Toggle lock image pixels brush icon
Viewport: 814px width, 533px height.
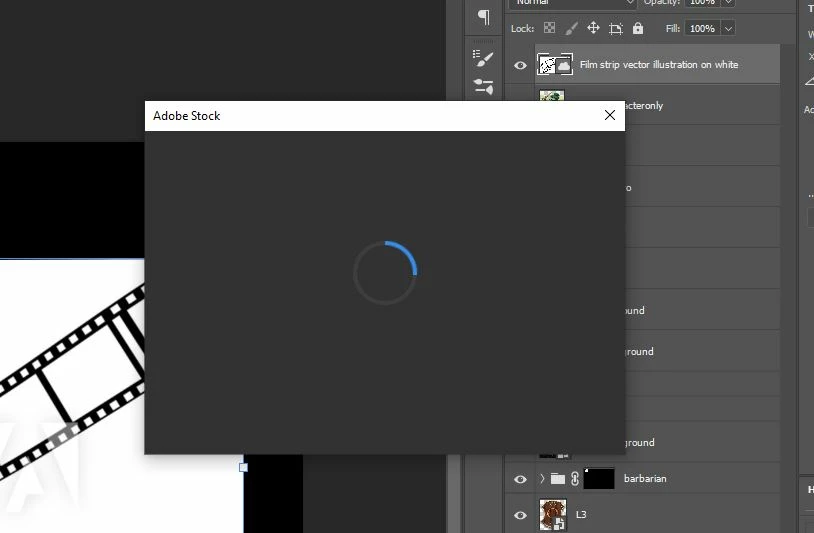click(x=571, y=28)
